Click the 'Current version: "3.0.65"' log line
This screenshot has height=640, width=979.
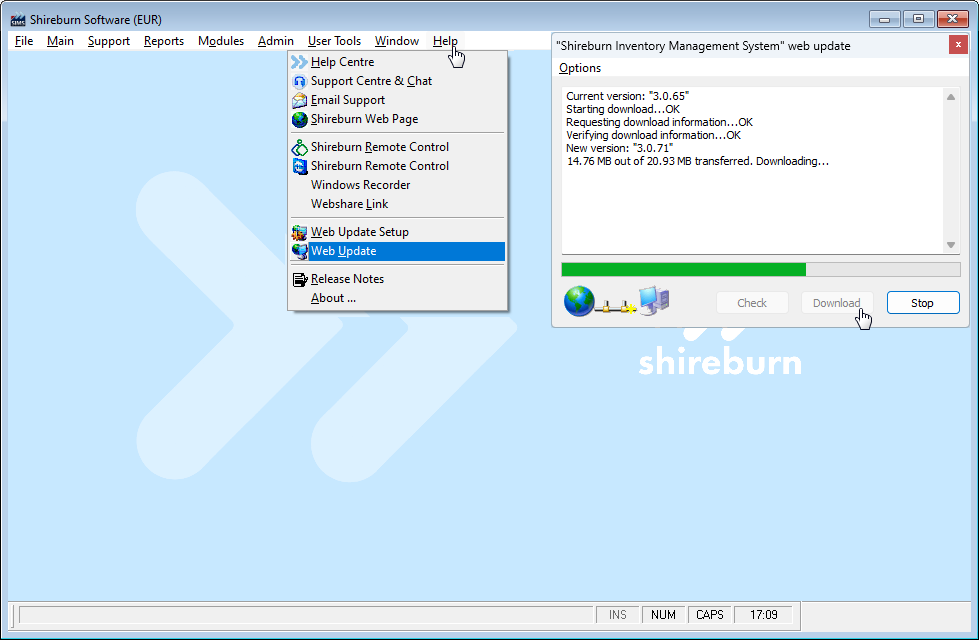pos(627,96)
